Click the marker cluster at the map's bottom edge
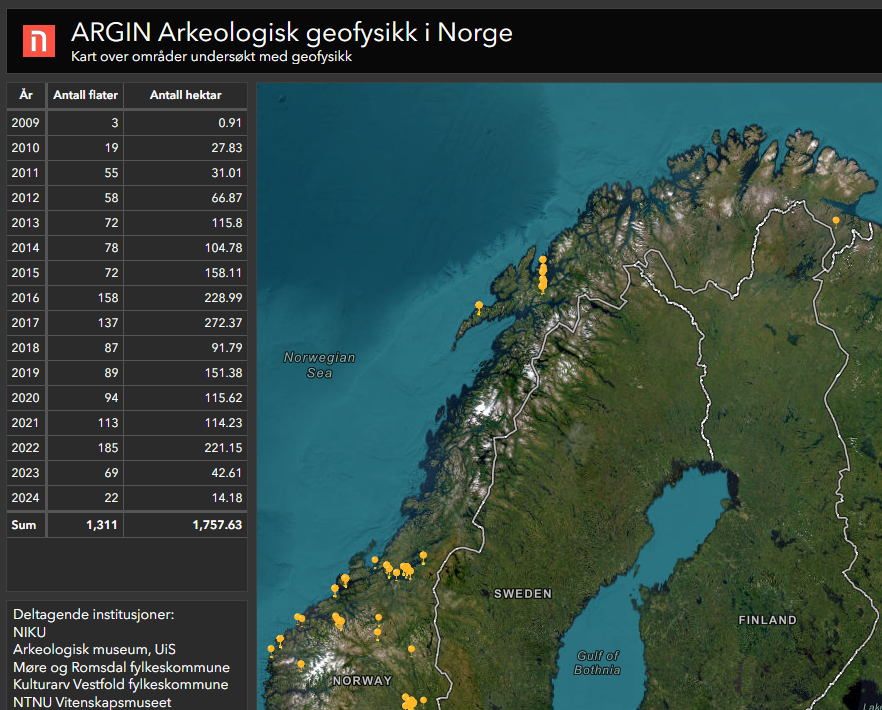Image resolution: width=882 pixels, height=710 pixels. coord(409,701)
